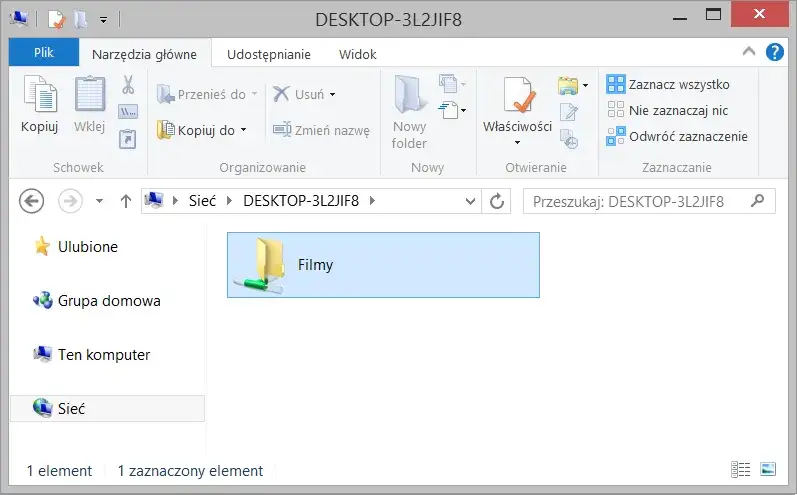Switch to the Widok tab

tap(357, 54)
